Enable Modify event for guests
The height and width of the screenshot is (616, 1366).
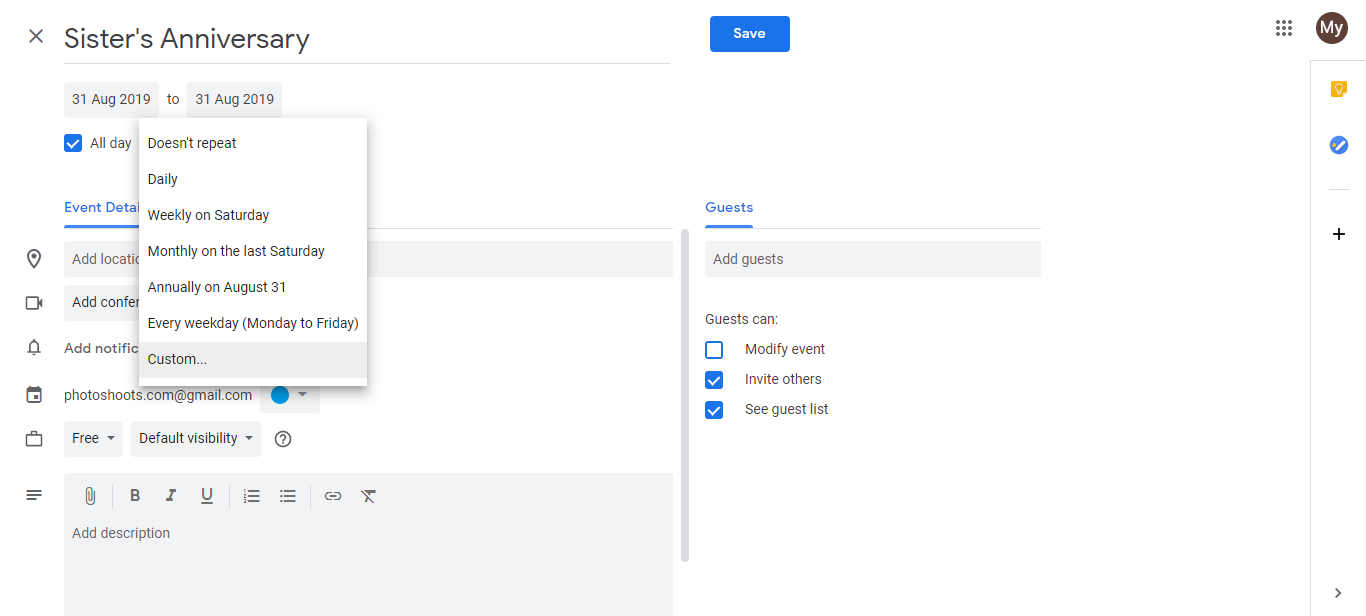714,350
